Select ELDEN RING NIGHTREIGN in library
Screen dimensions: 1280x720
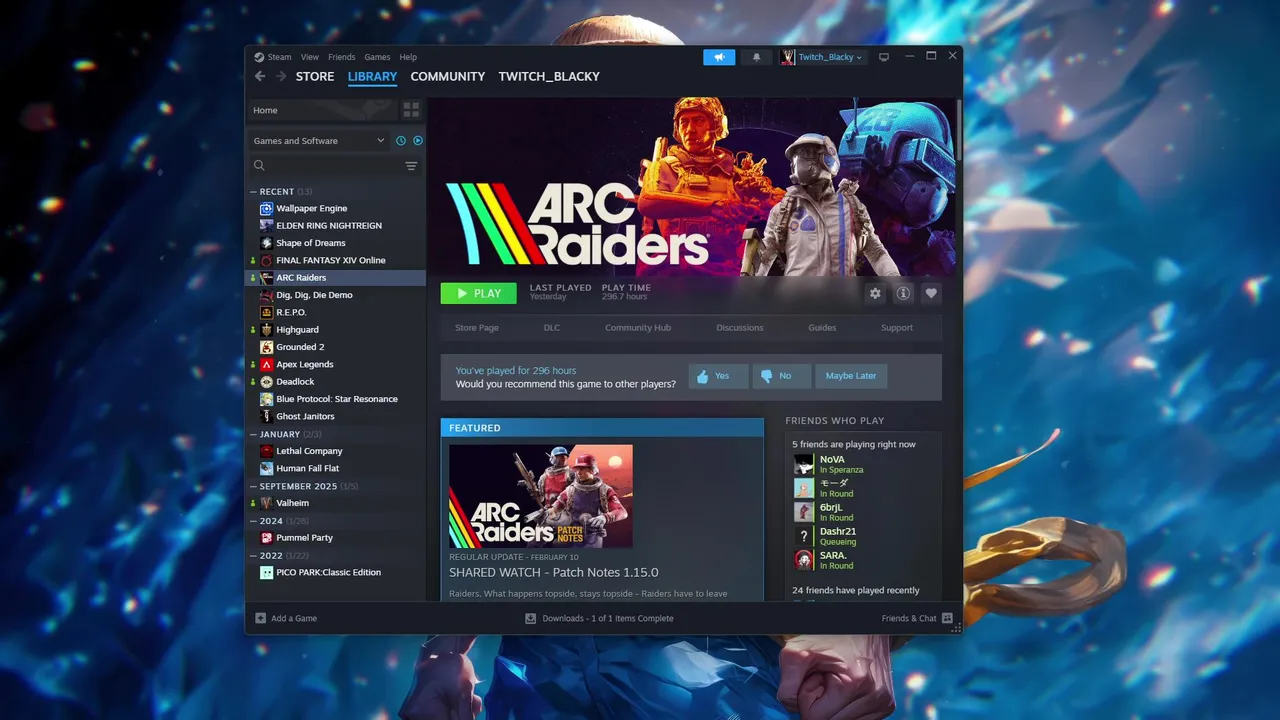pyautogui.click(x=336, y=226)
